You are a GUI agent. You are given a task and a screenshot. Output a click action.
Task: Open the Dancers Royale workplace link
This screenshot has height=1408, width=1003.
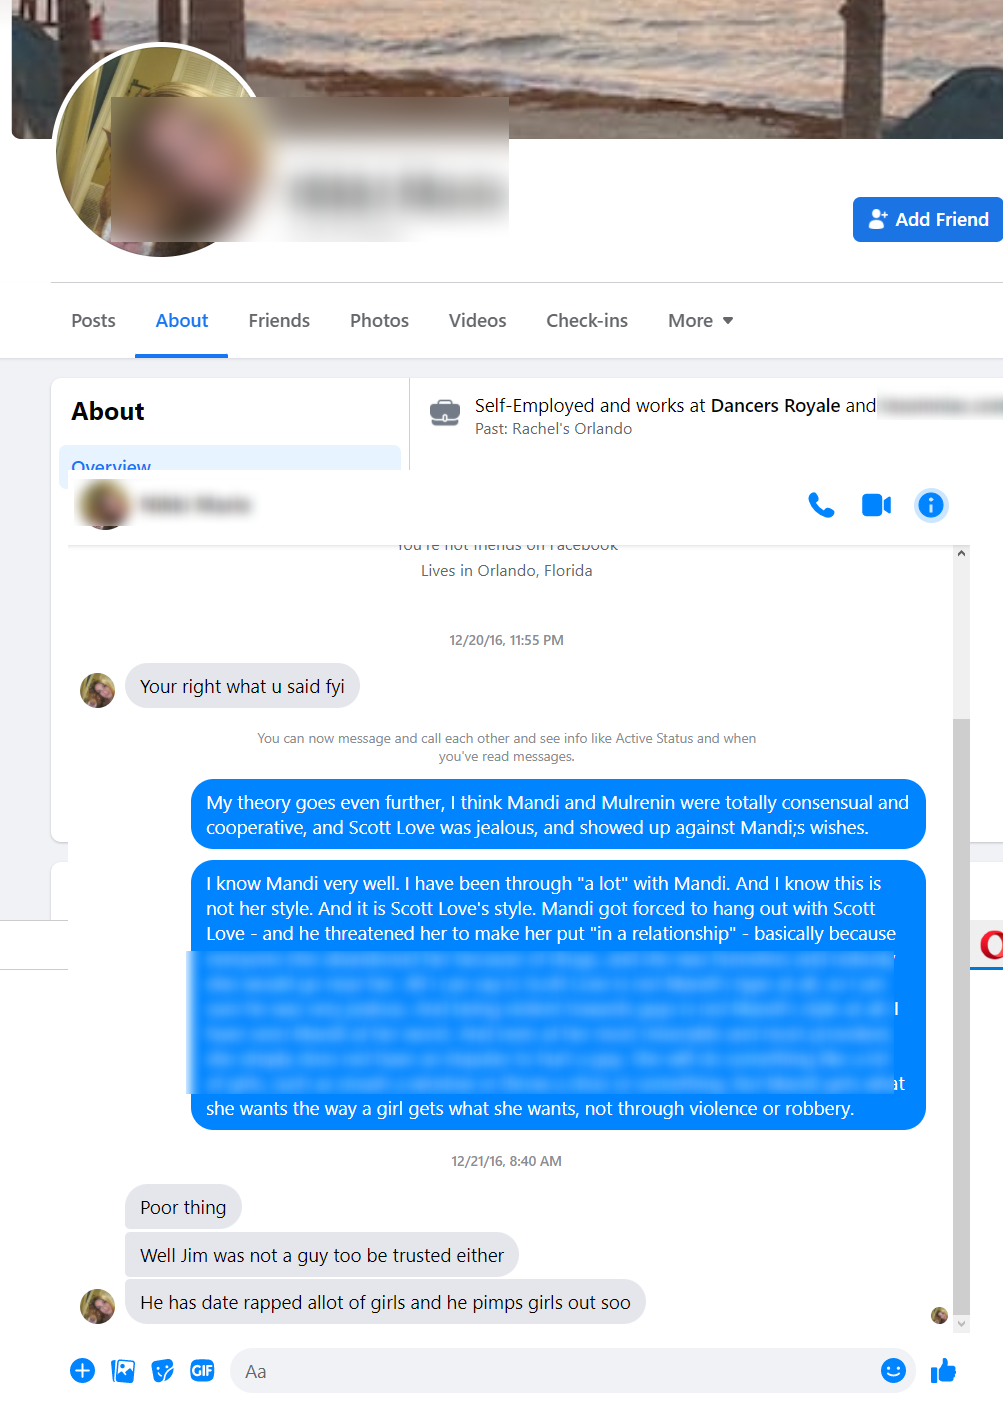point(775,405)
